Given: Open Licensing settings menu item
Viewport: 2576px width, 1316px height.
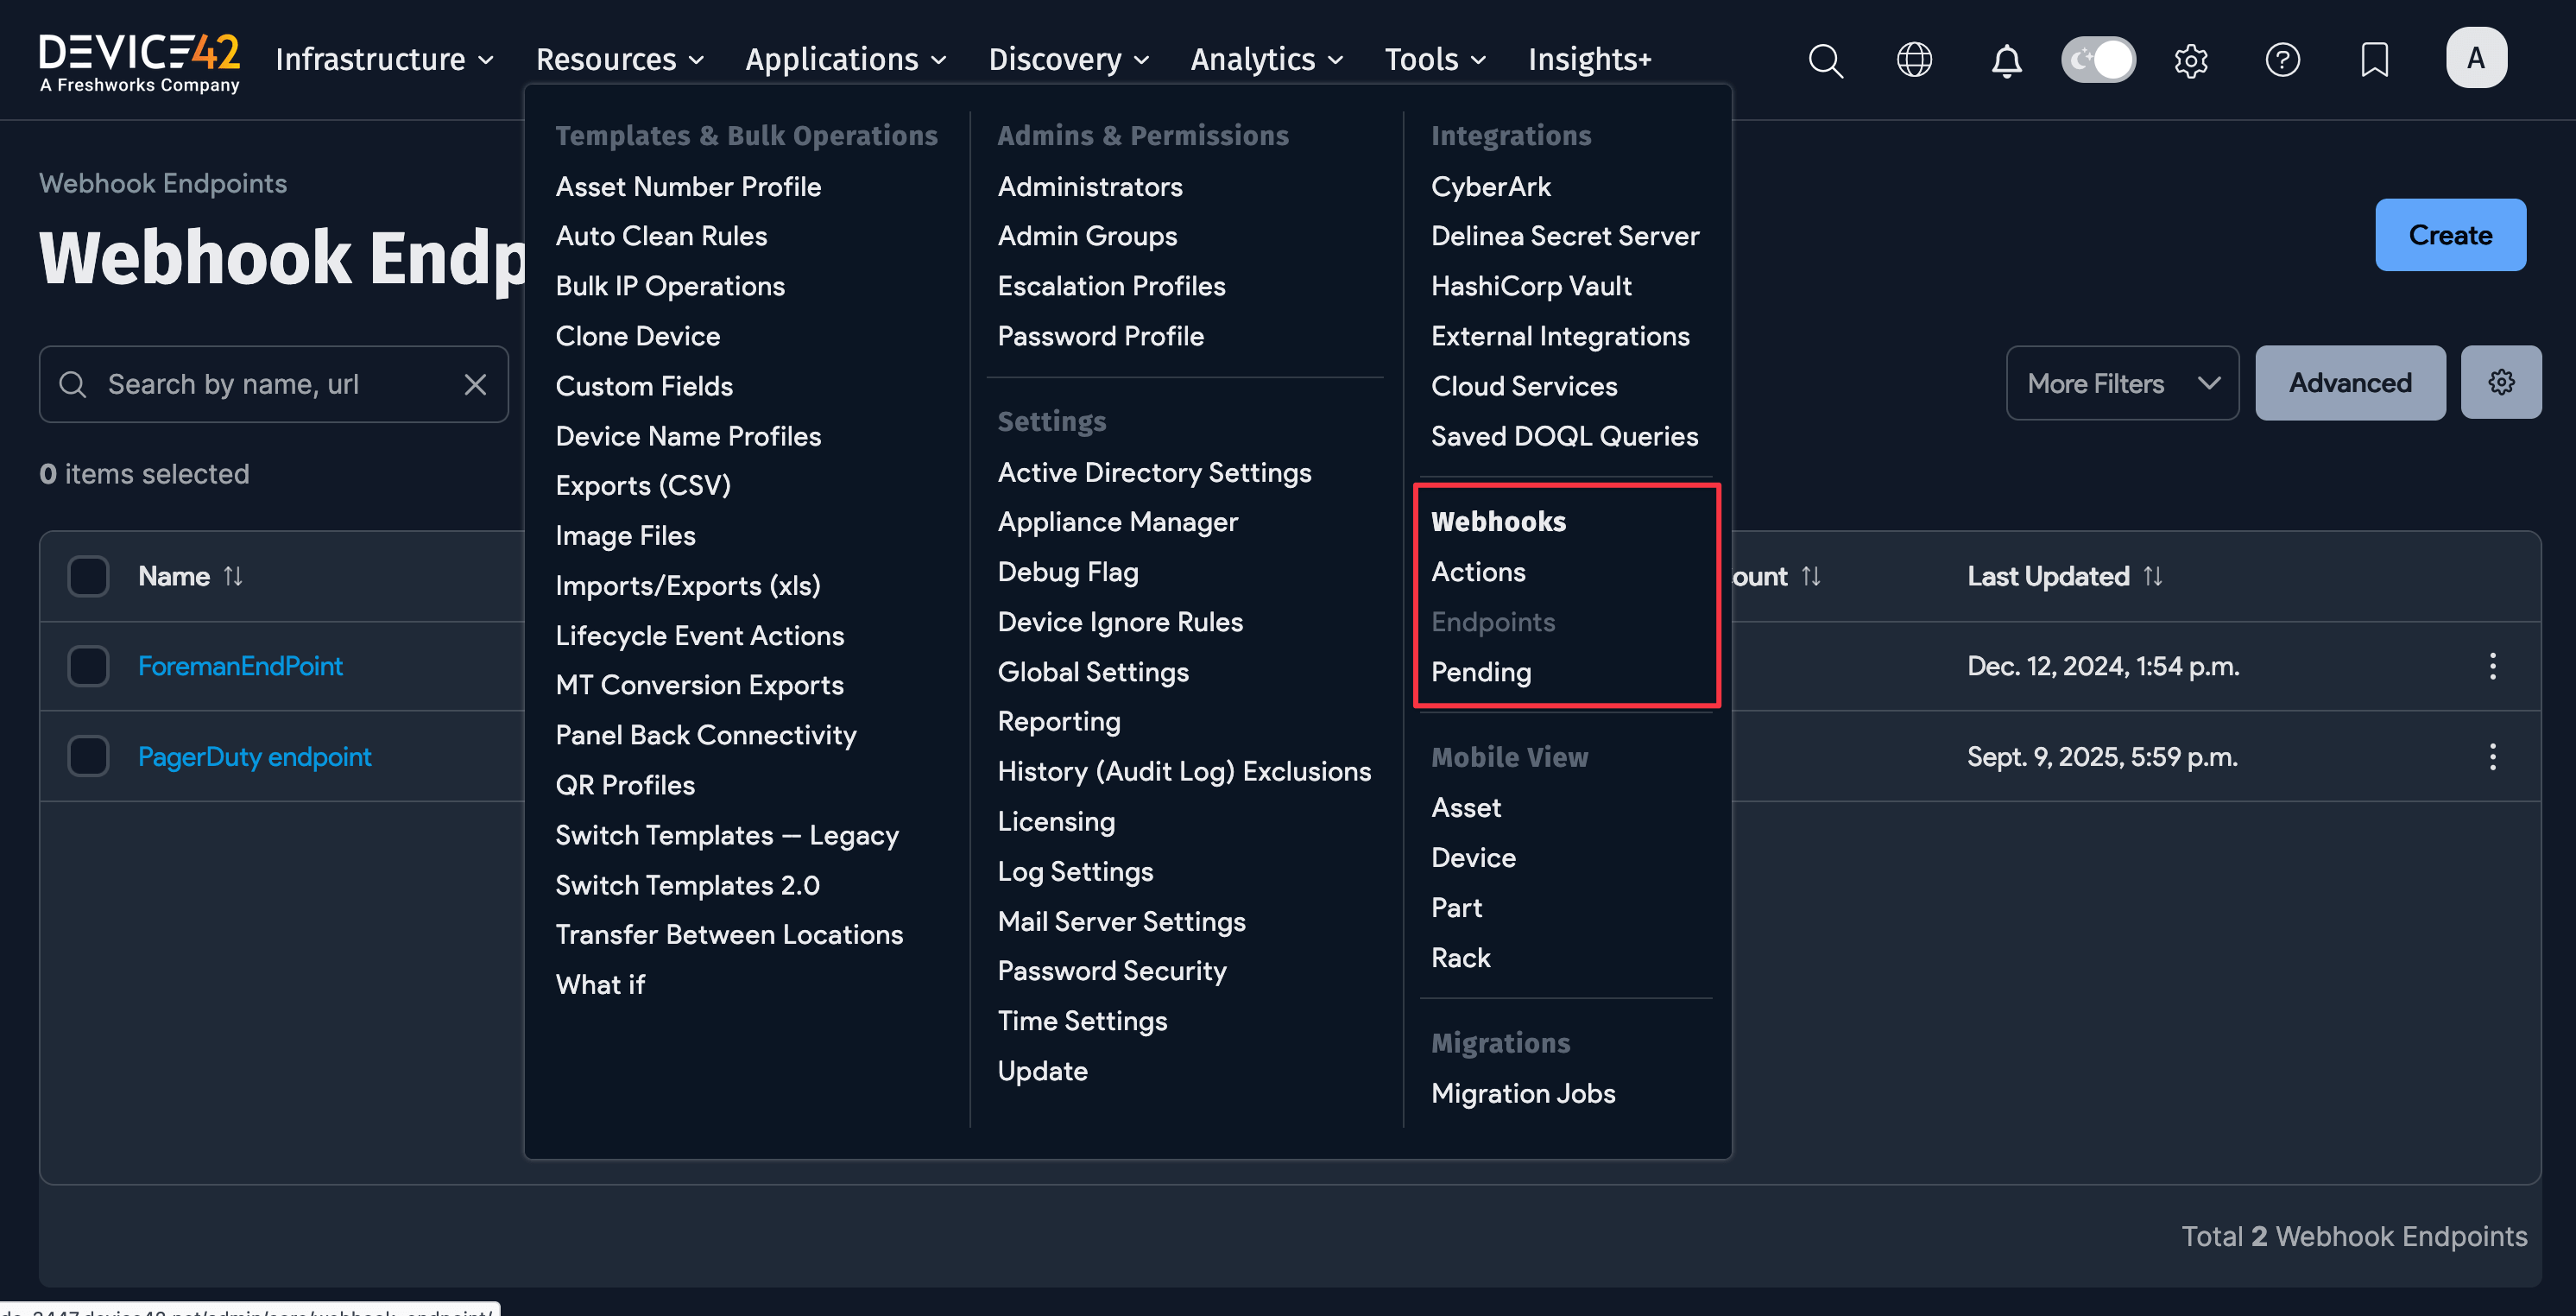Looking at the screenshot, I should (x=1056, y=822).
